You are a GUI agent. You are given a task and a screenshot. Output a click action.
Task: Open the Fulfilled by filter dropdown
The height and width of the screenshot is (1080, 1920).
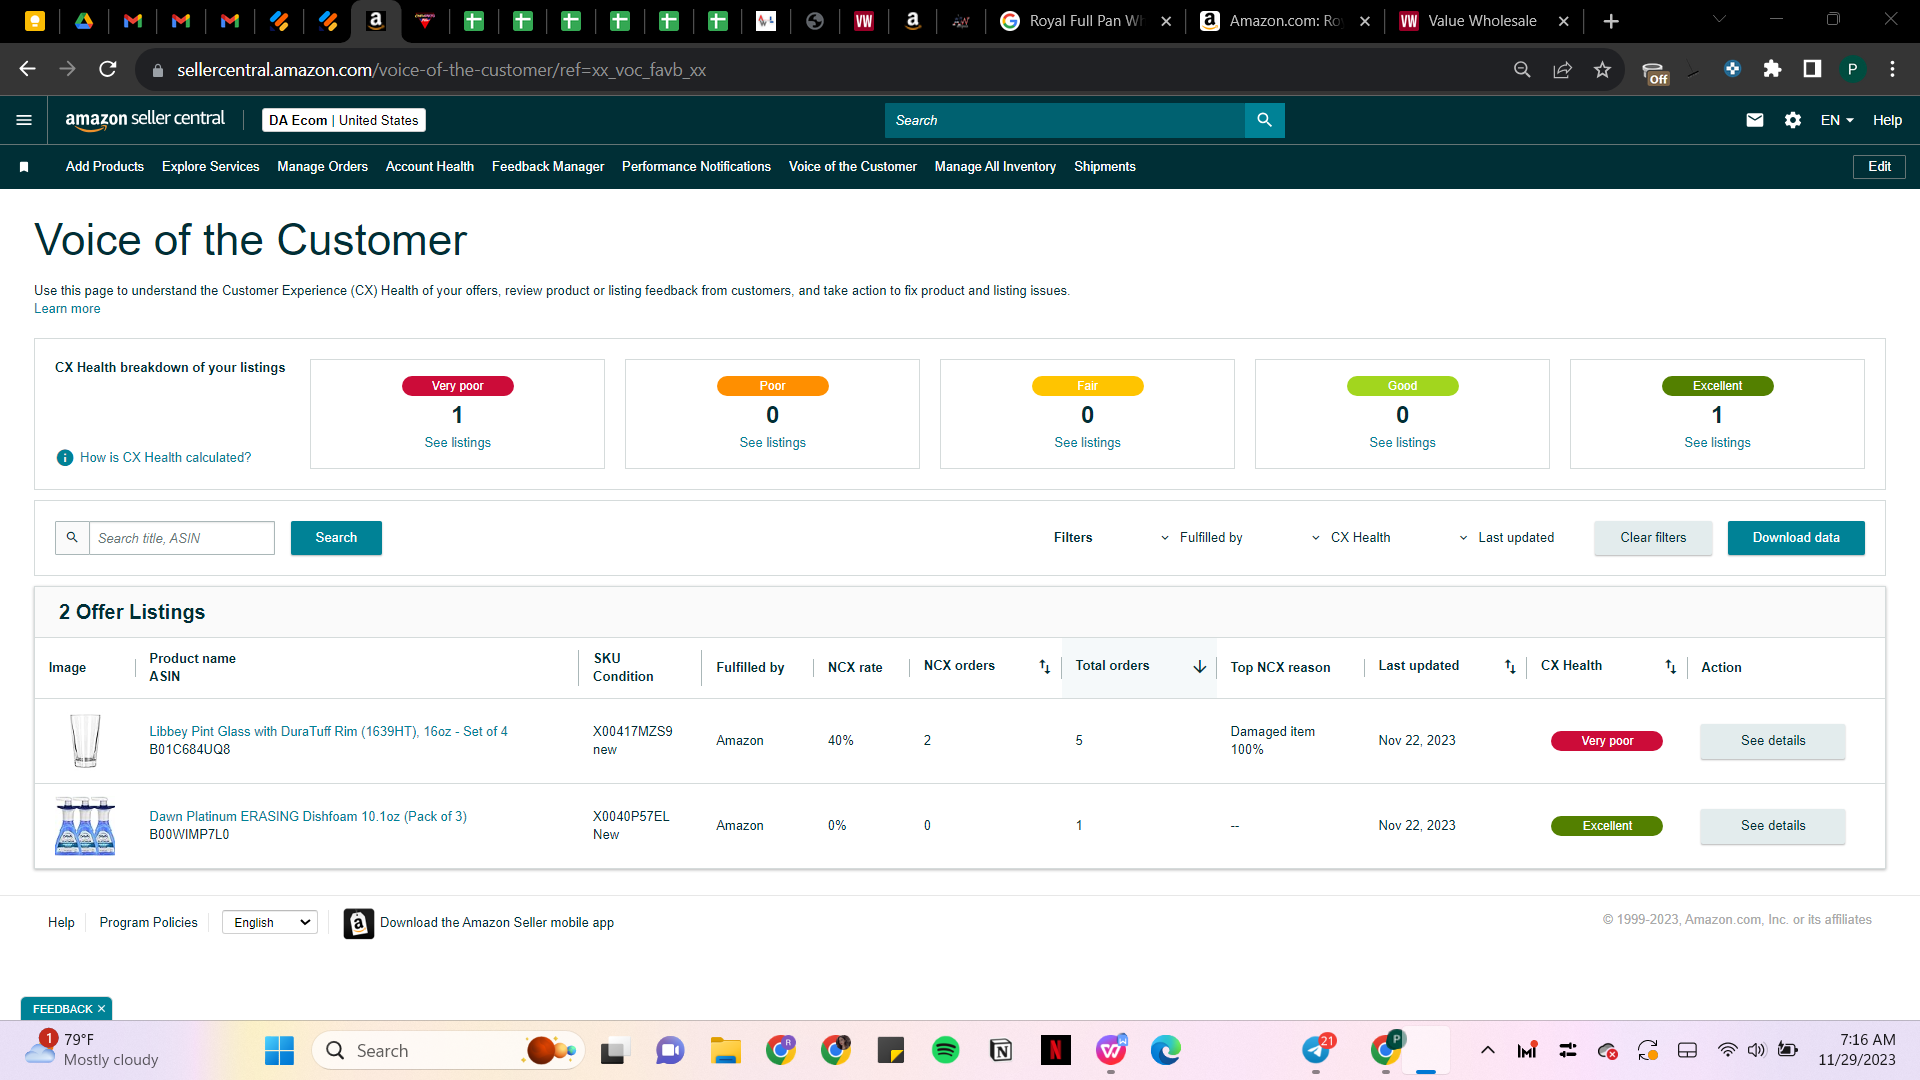[1200, 538]
